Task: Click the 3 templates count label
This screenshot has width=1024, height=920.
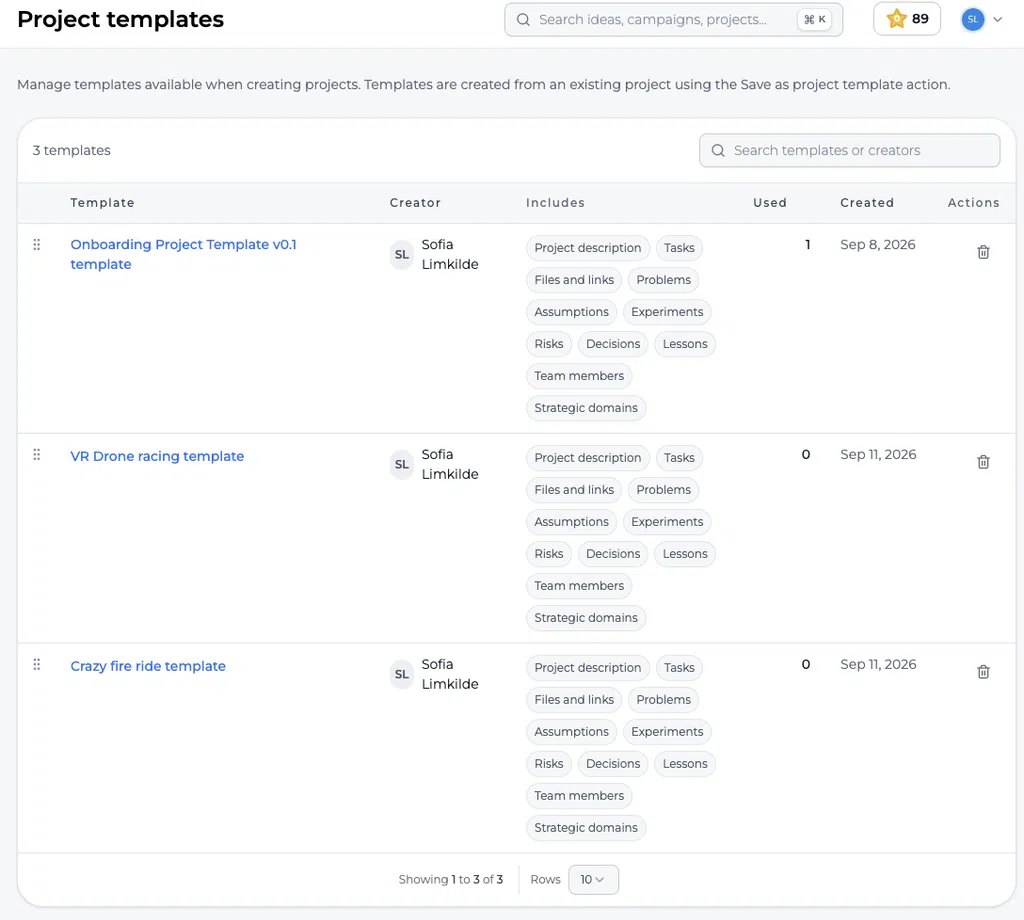Action: tap(72, 151)
